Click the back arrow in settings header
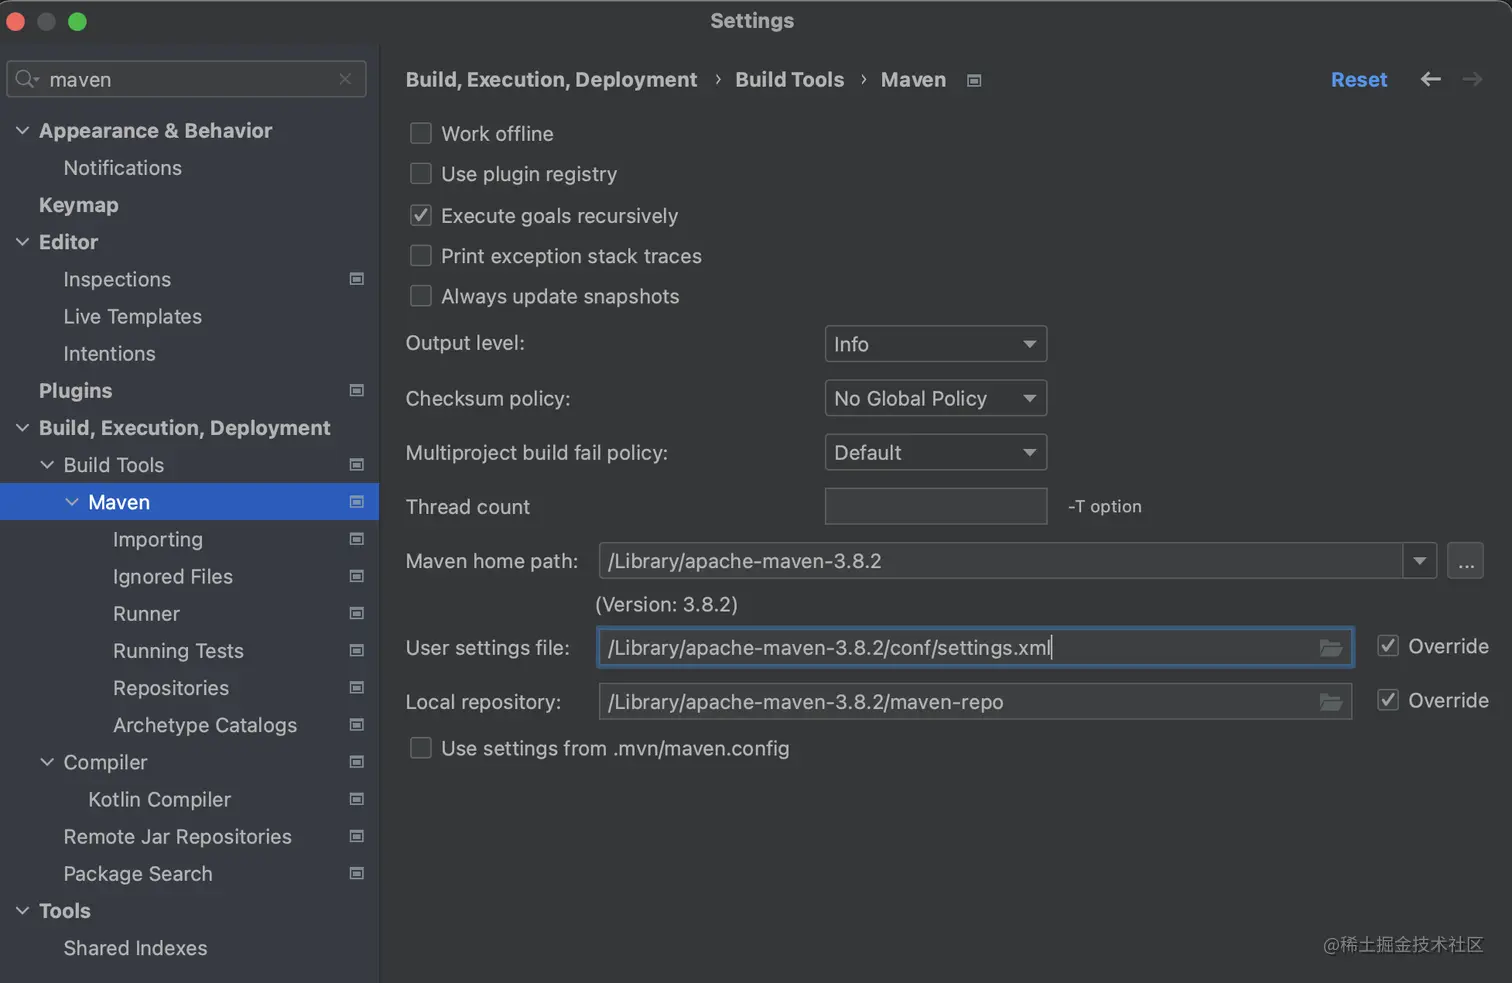Screen dimensions: 1512x983 pyautogui.click(x=1430, y=79)
